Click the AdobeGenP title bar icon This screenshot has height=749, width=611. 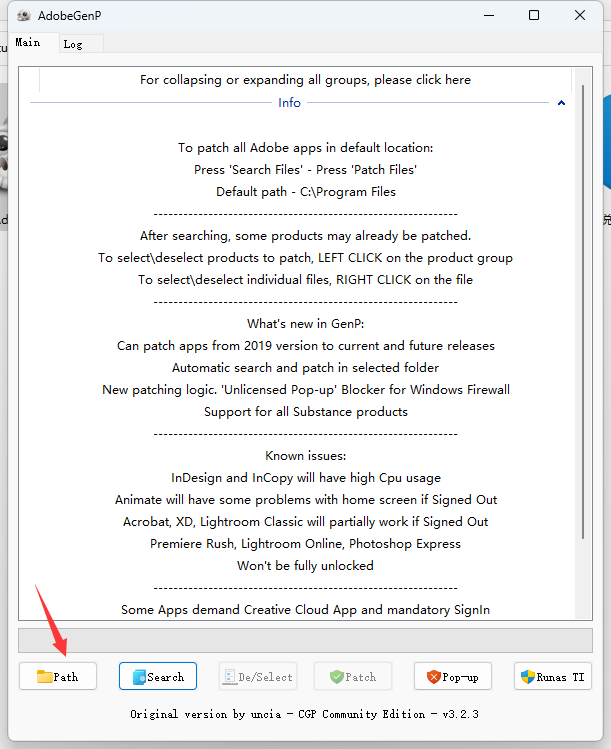[x=23, y=16]
